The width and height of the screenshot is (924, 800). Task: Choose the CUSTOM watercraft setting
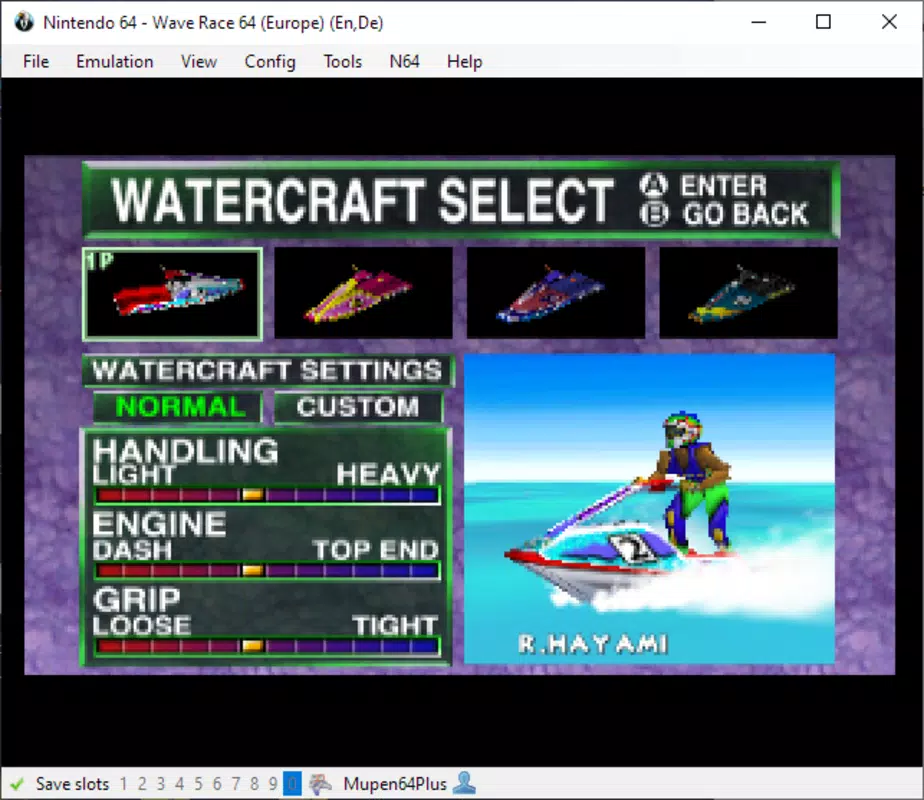(x=358, y=407)
